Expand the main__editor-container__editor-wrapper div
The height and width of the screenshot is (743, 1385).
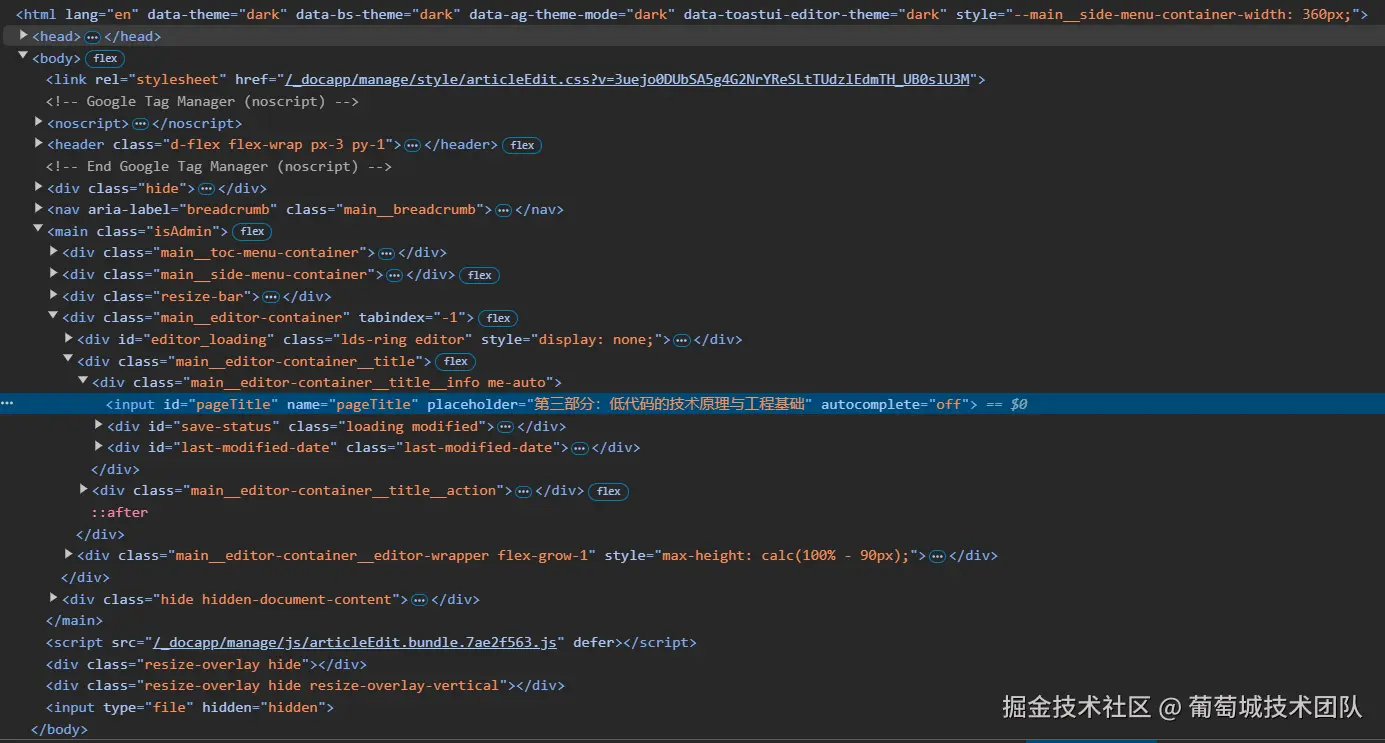pyautogui.click(x=68, y=555)
